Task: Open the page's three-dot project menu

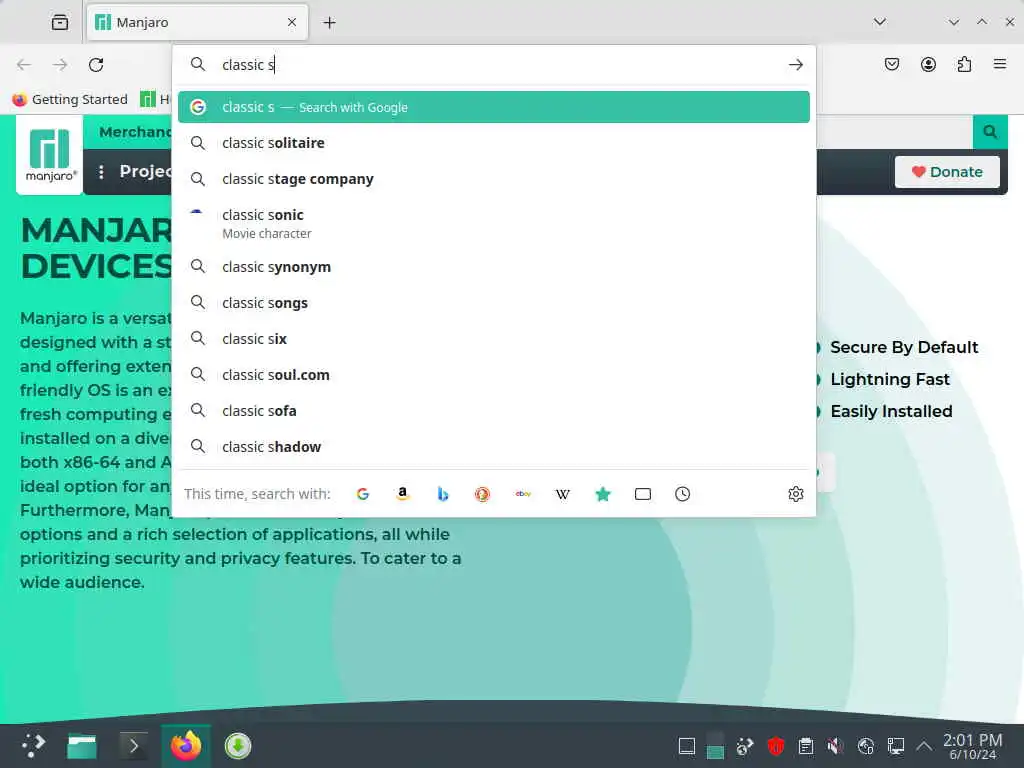Action: click(101, 172)
